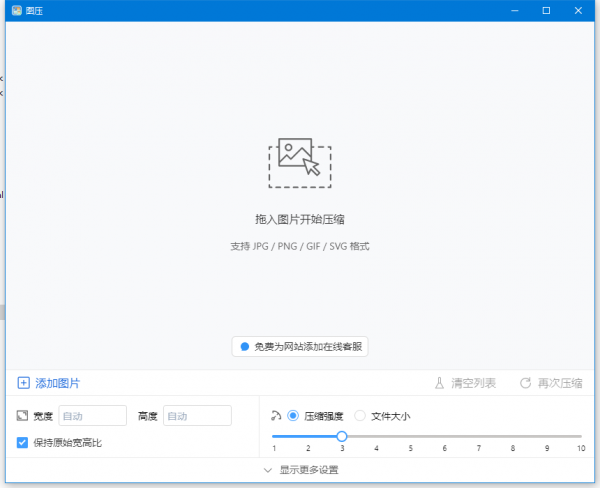
Task: Select the 文件大小 radio button
Action: pos(360,416)
